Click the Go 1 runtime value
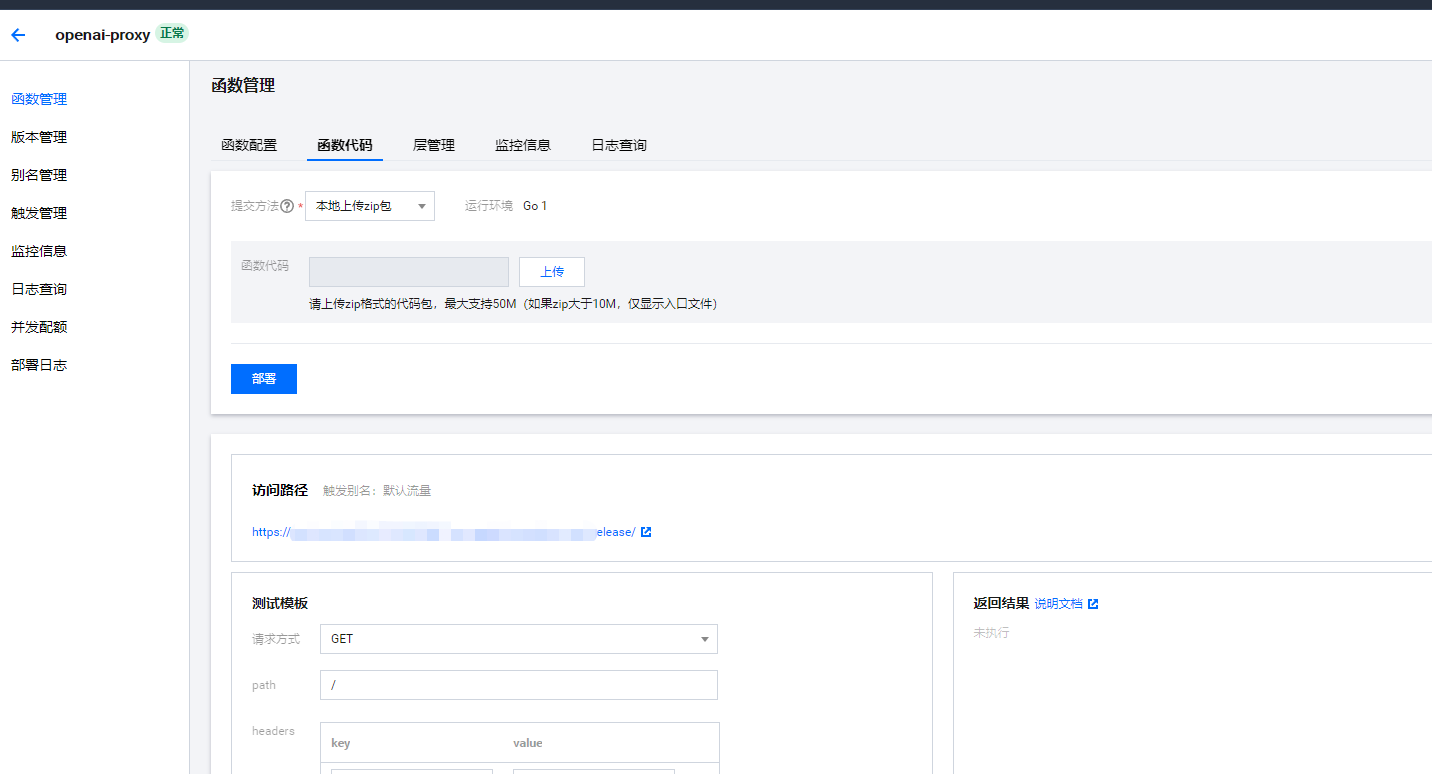The height and width of the screenshot is (774, 1432). [535, 206]
